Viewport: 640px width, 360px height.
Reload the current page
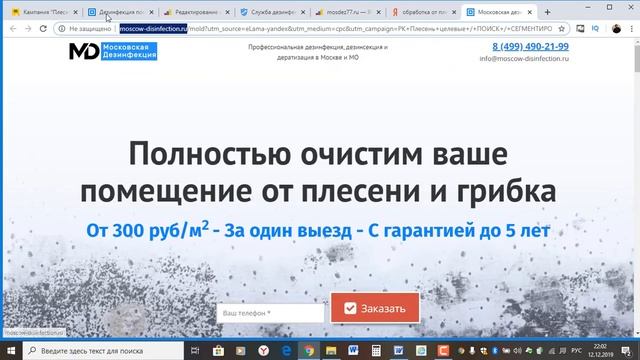click(43, 29)
